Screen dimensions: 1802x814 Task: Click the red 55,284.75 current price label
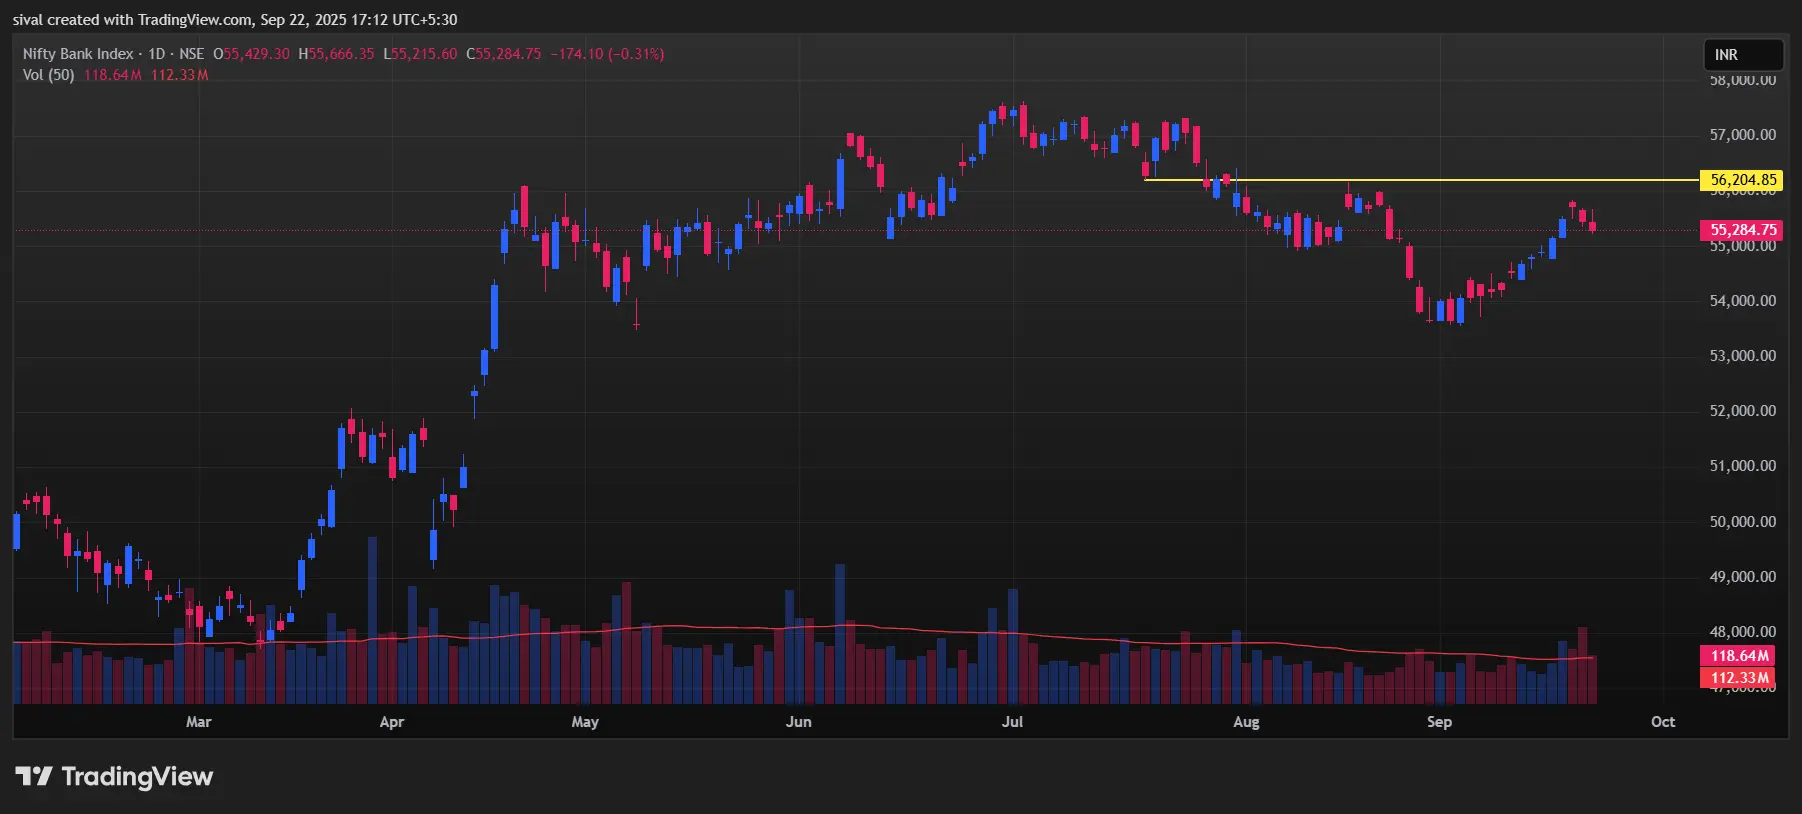1741,230
